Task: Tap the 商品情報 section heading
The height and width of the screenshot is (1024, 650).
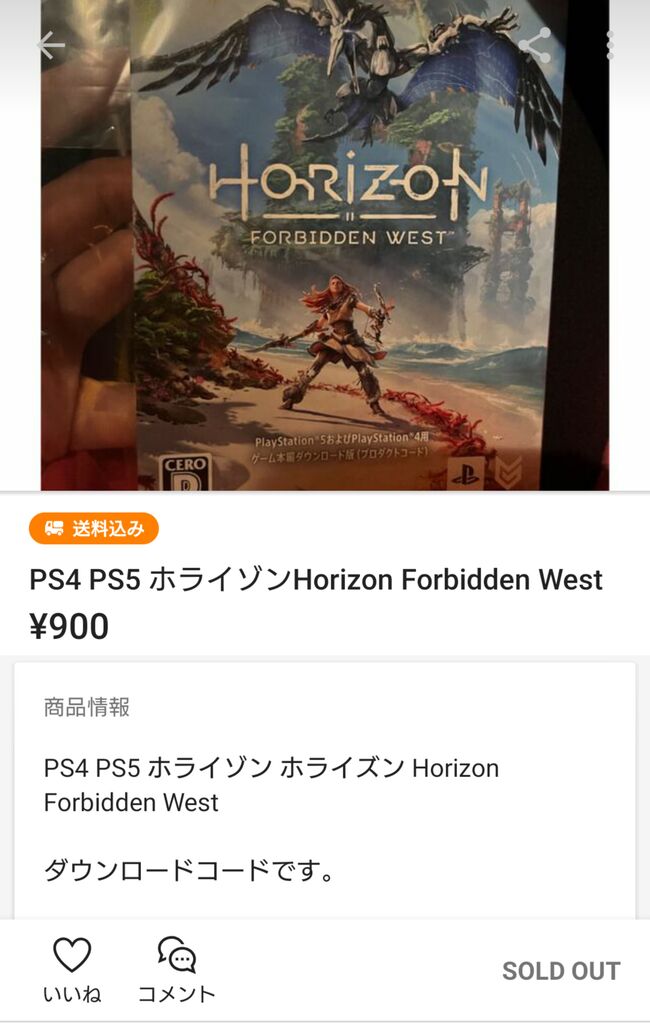Action: pos(87,707)
